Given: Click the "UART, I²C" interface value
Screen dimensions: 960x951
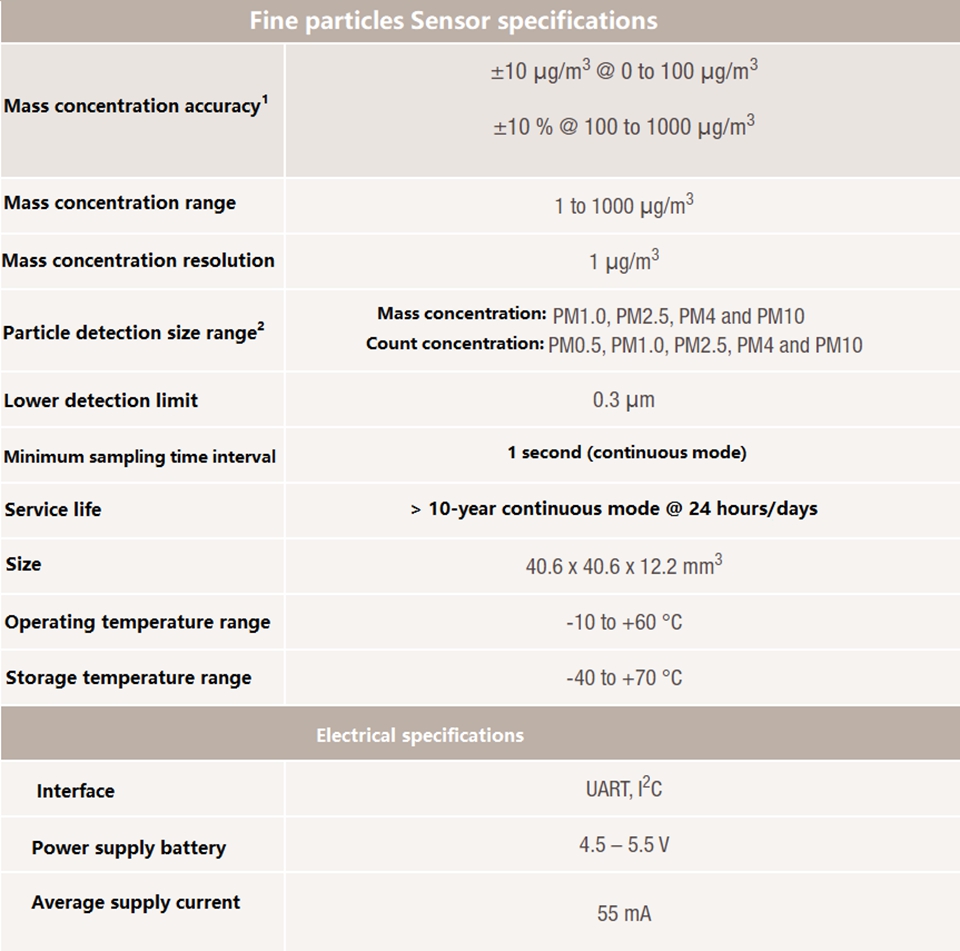Looking at the screenshot, I should 623,789.
